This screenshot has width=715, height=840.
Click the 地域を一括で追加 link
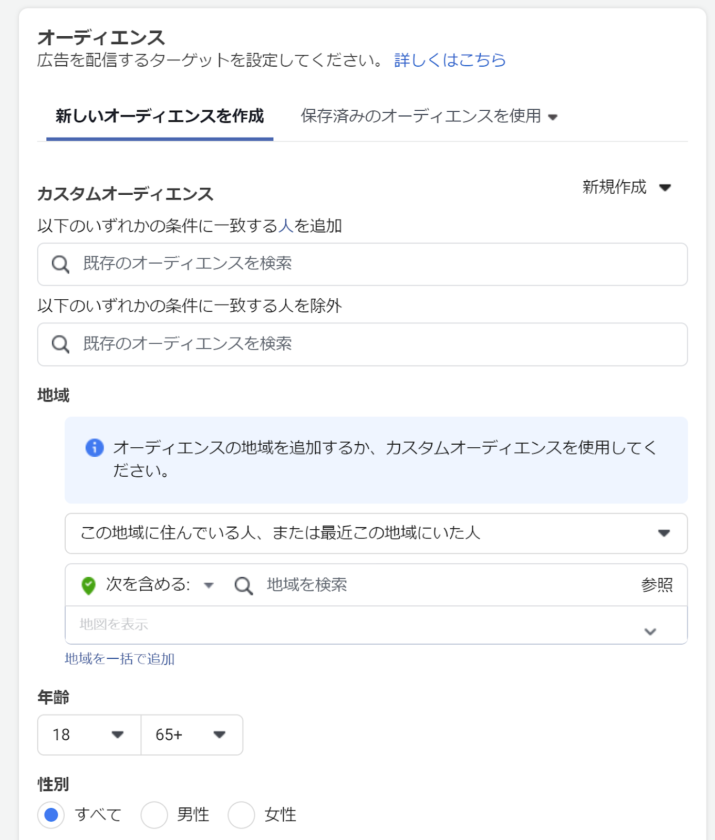[x=120, y=659]
